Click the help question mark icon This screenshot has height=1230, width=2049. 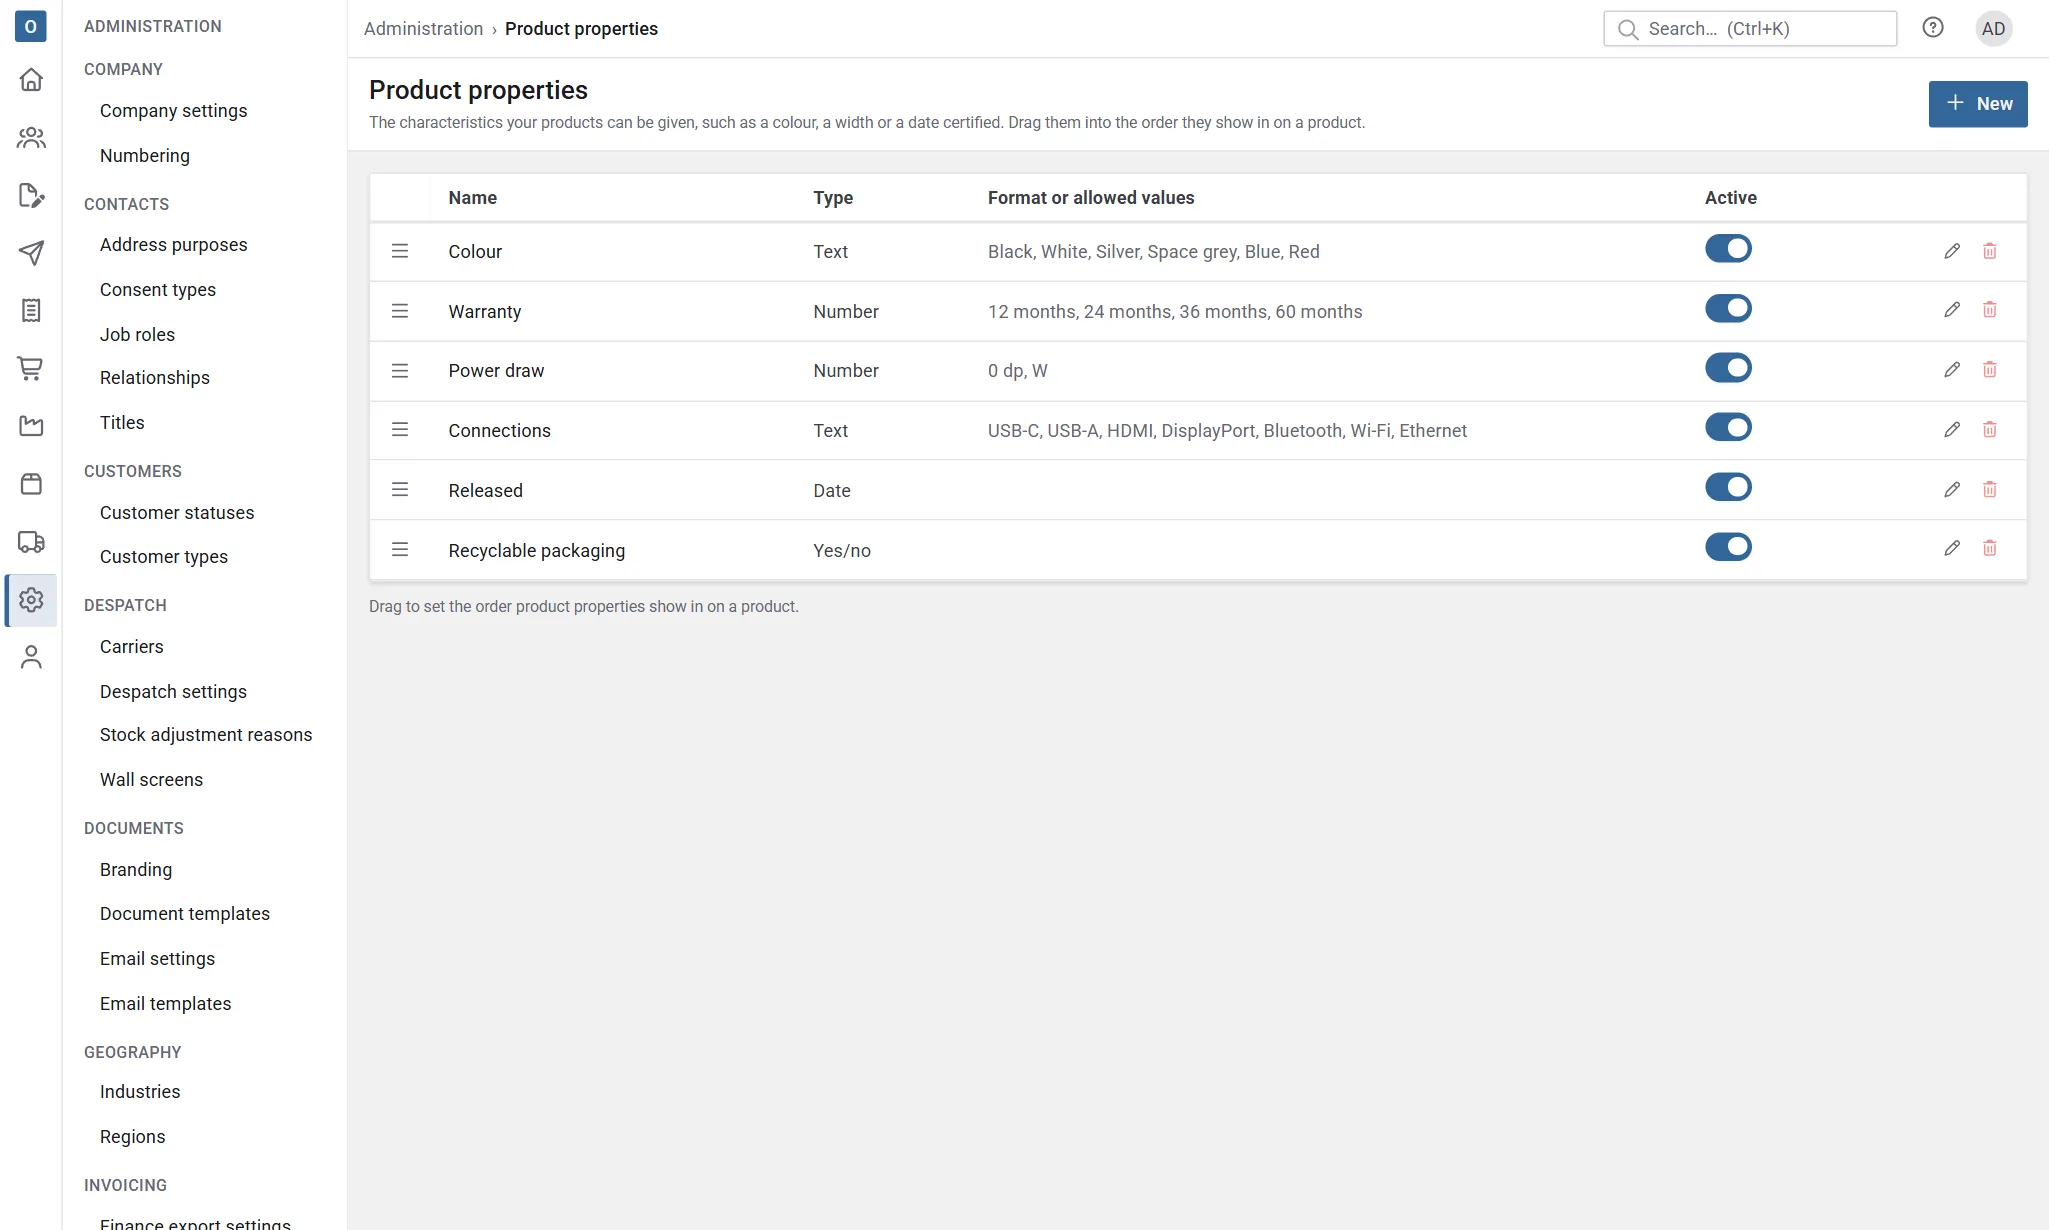(x=1933, y=28)
